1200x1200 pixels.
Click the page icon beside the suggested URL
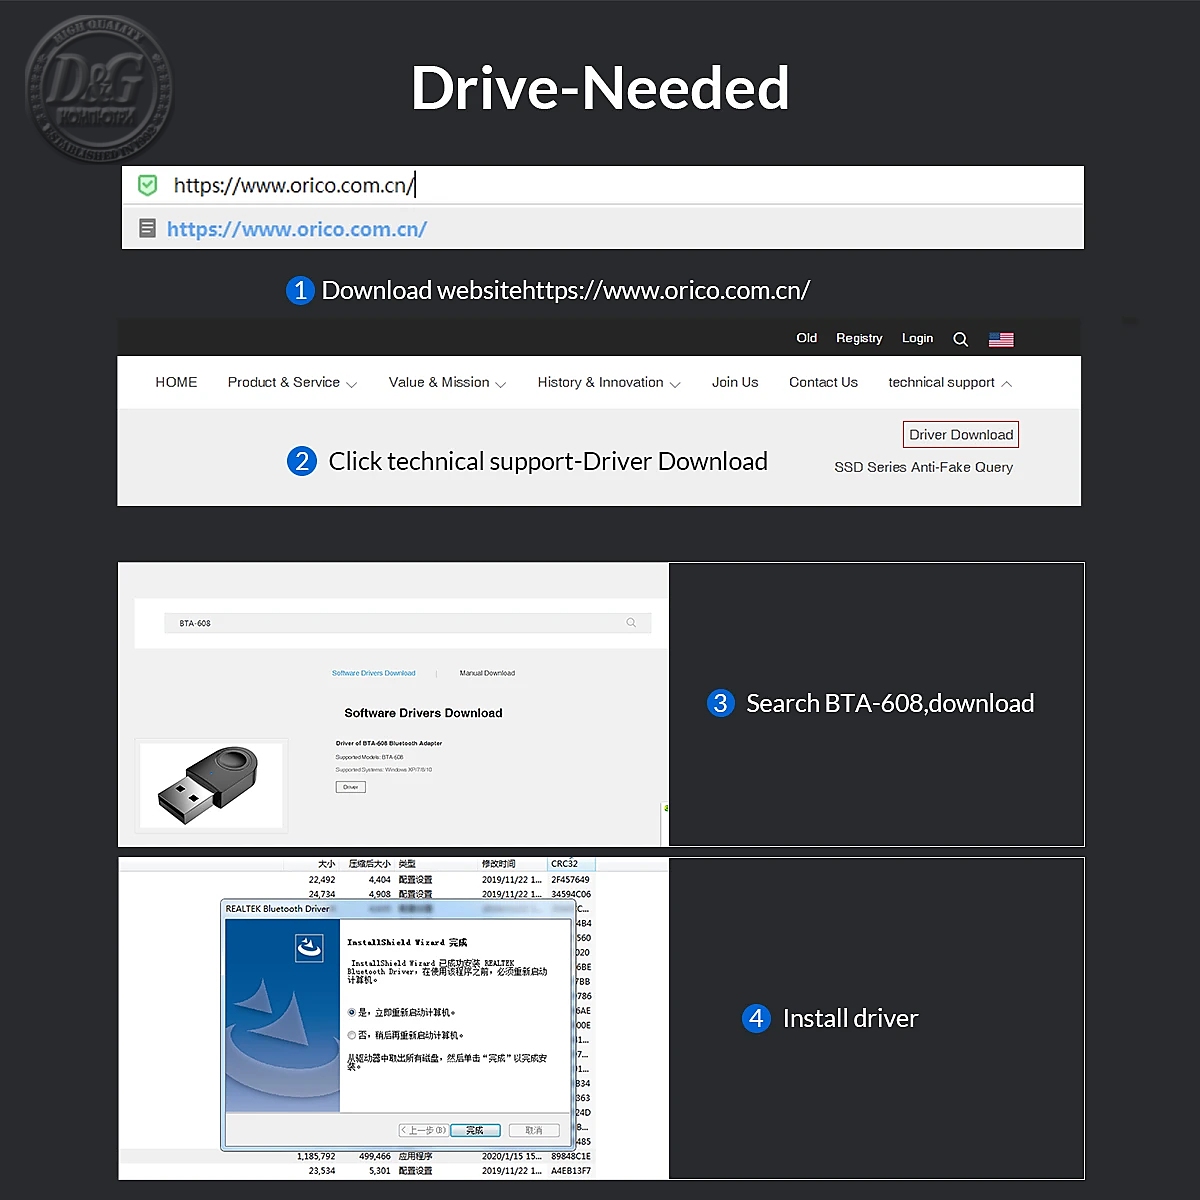click(147, 228)
